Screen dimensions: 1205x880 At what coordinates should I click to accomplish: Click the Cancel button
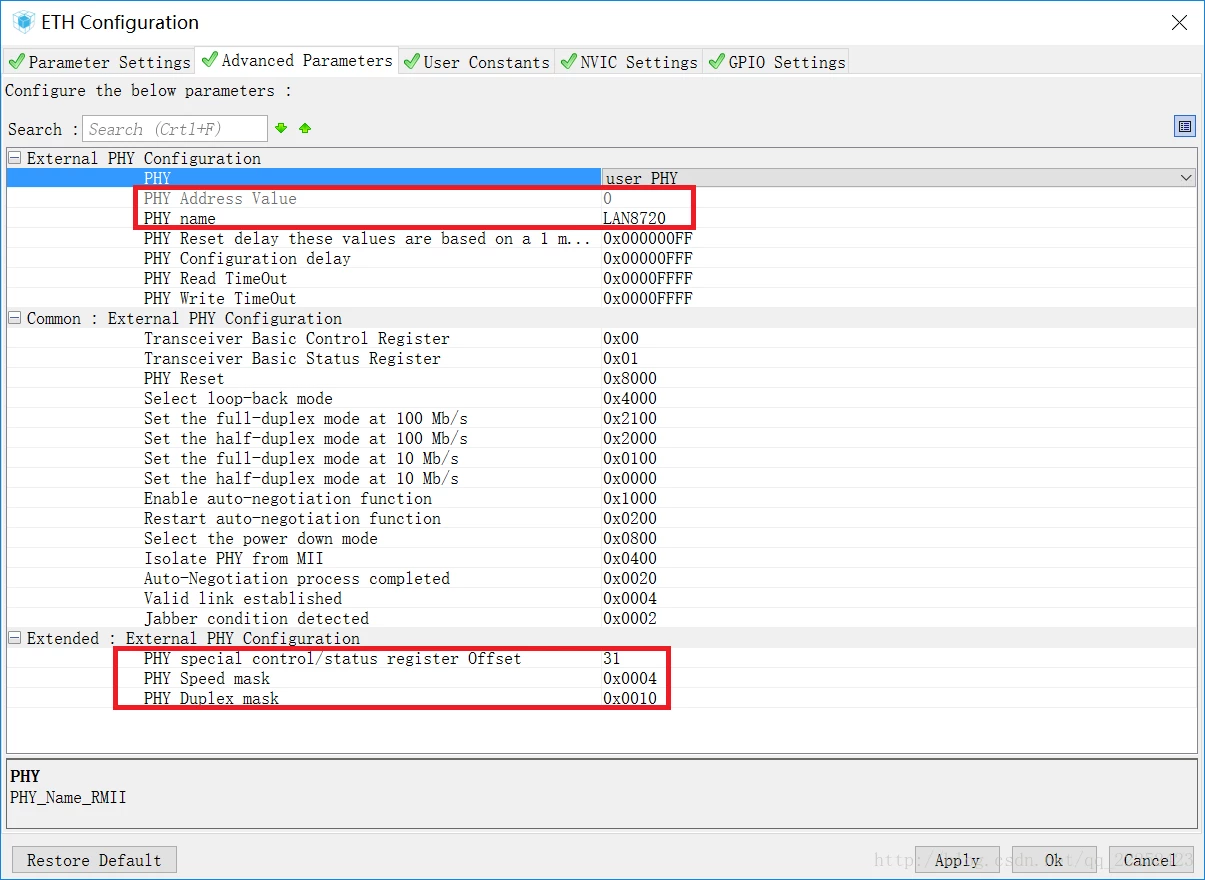[1150, 860]
